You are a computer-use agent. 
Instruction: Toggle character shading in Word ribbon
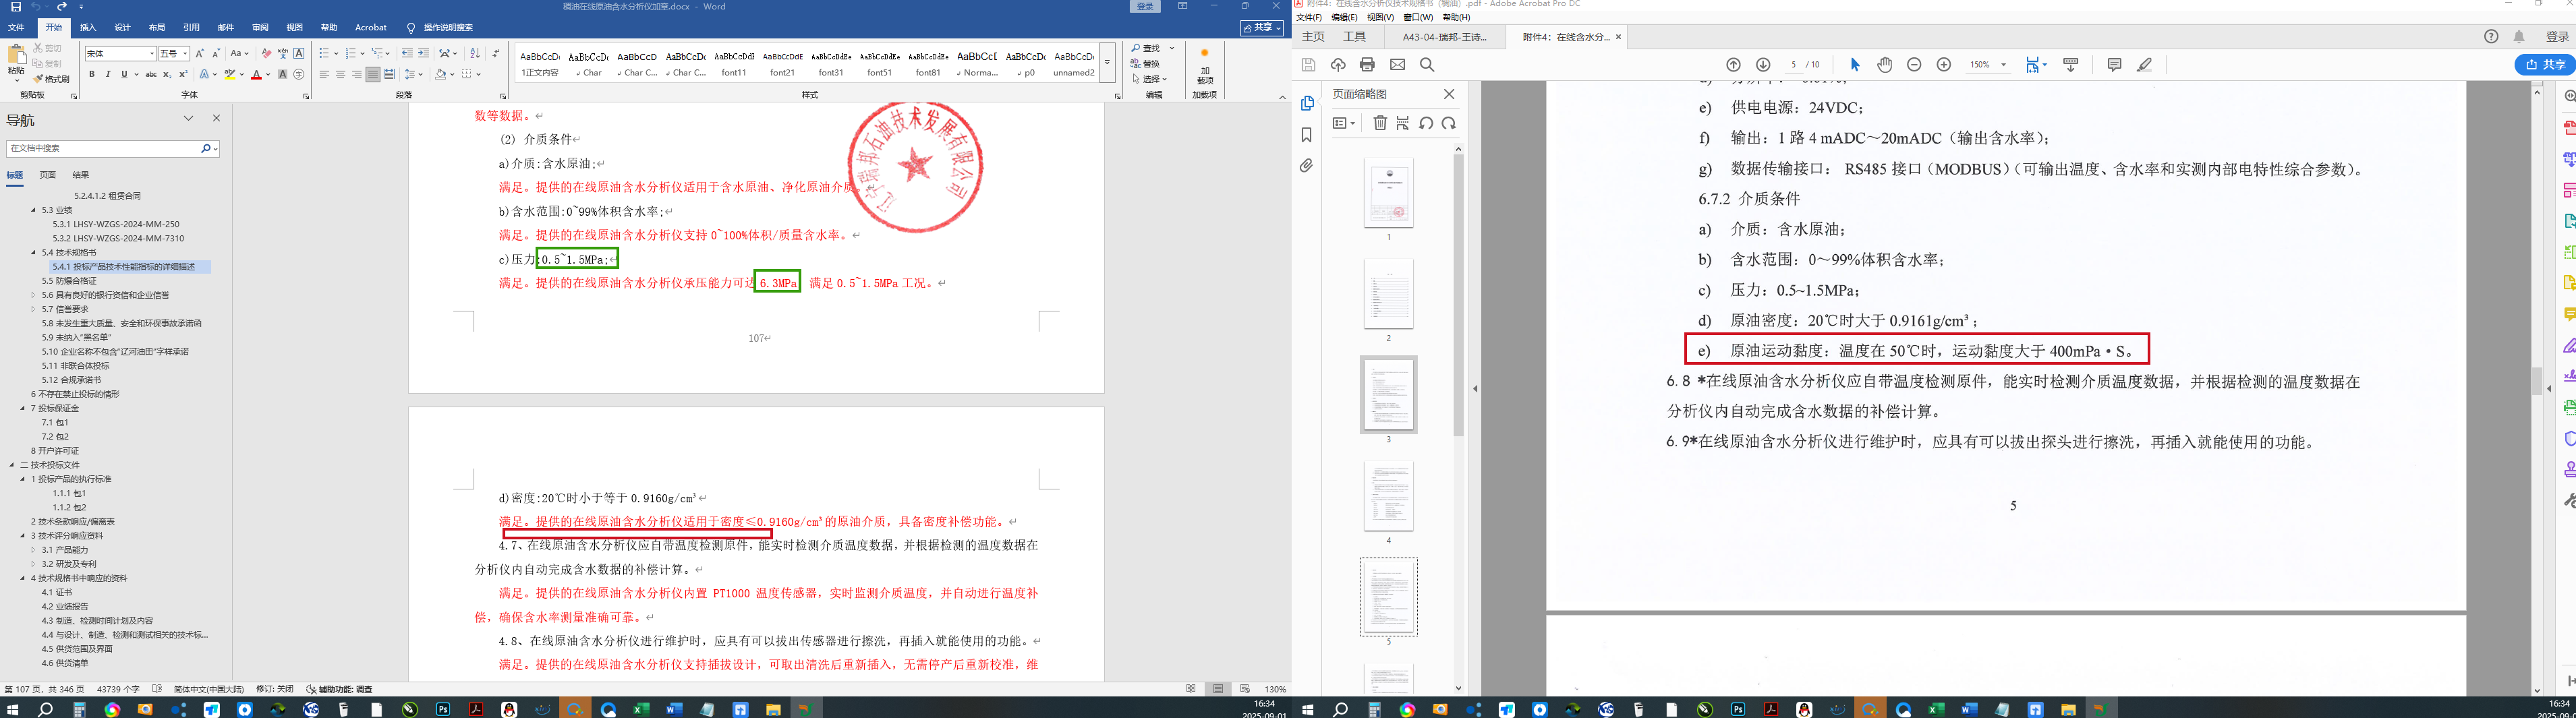pyautogui.click(x=282, y=74)
